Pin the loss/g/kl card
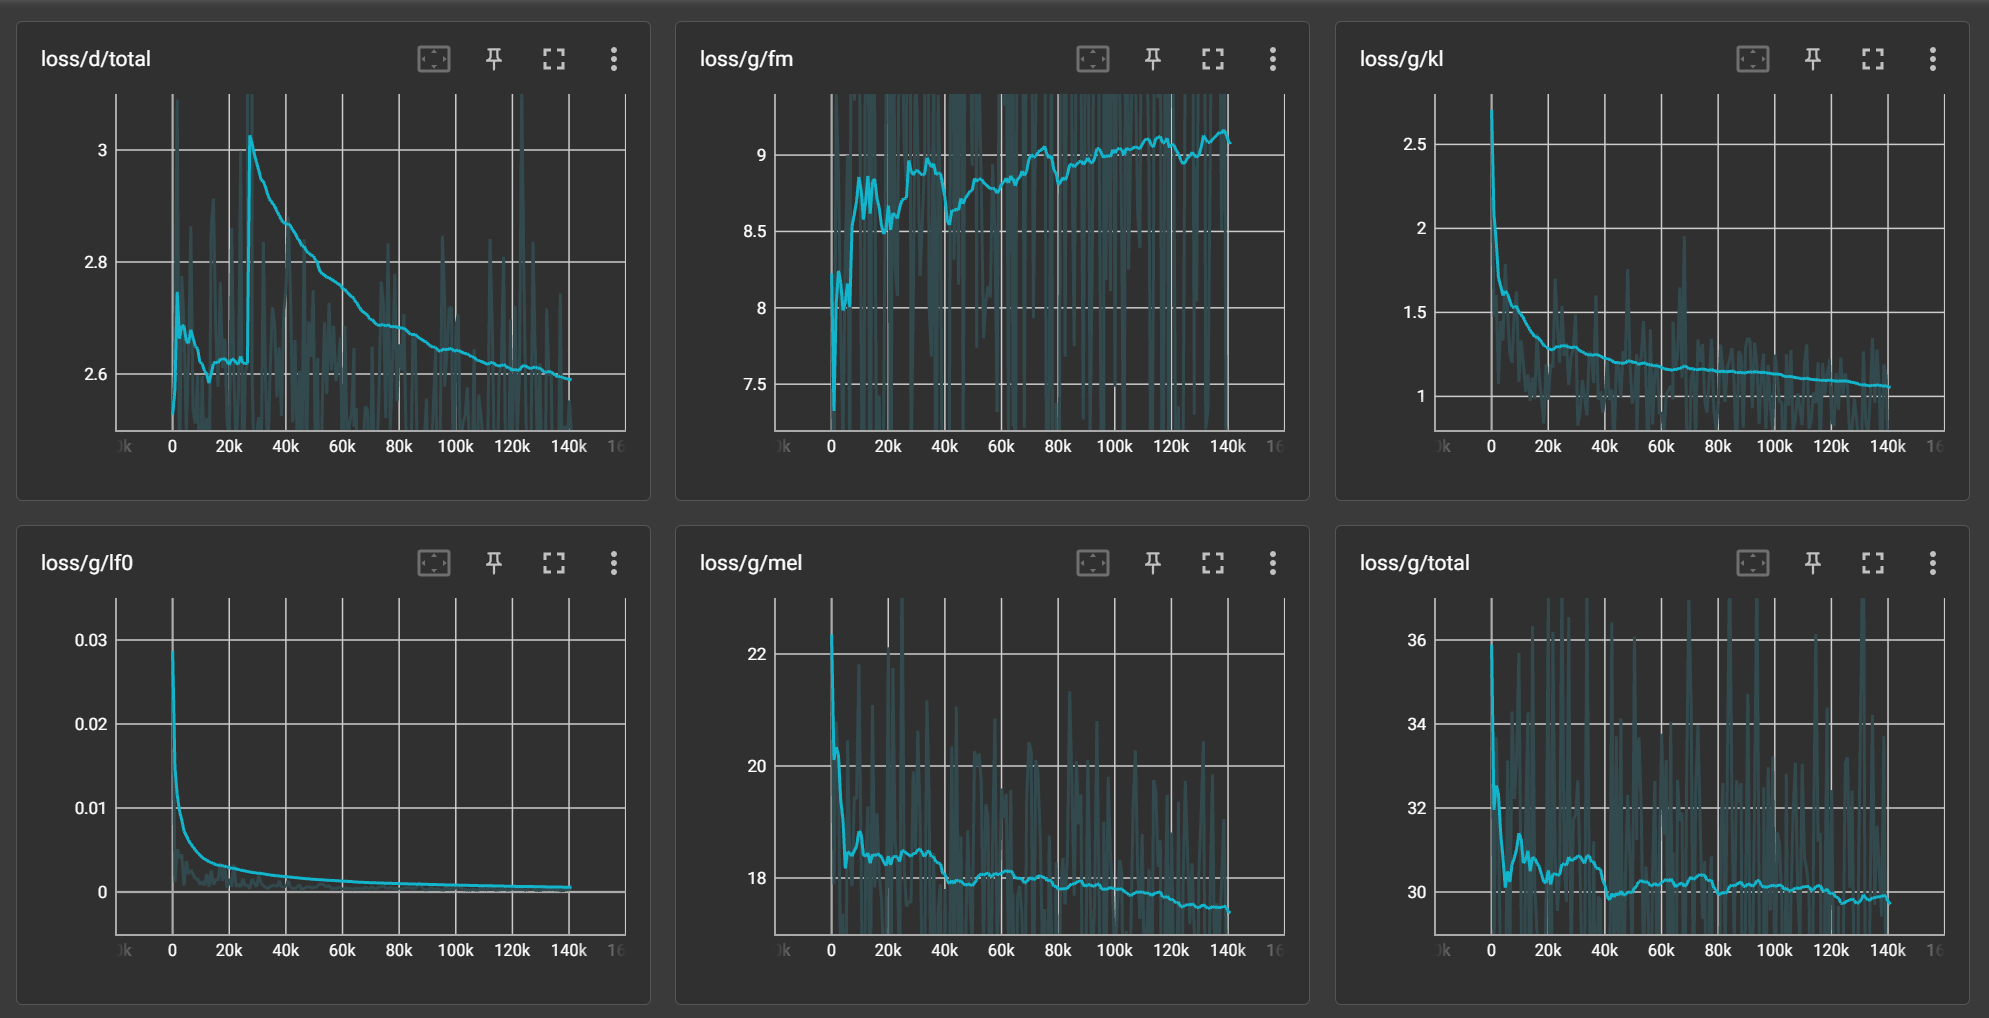The image size is (1989, 1018). (1813, 59)
